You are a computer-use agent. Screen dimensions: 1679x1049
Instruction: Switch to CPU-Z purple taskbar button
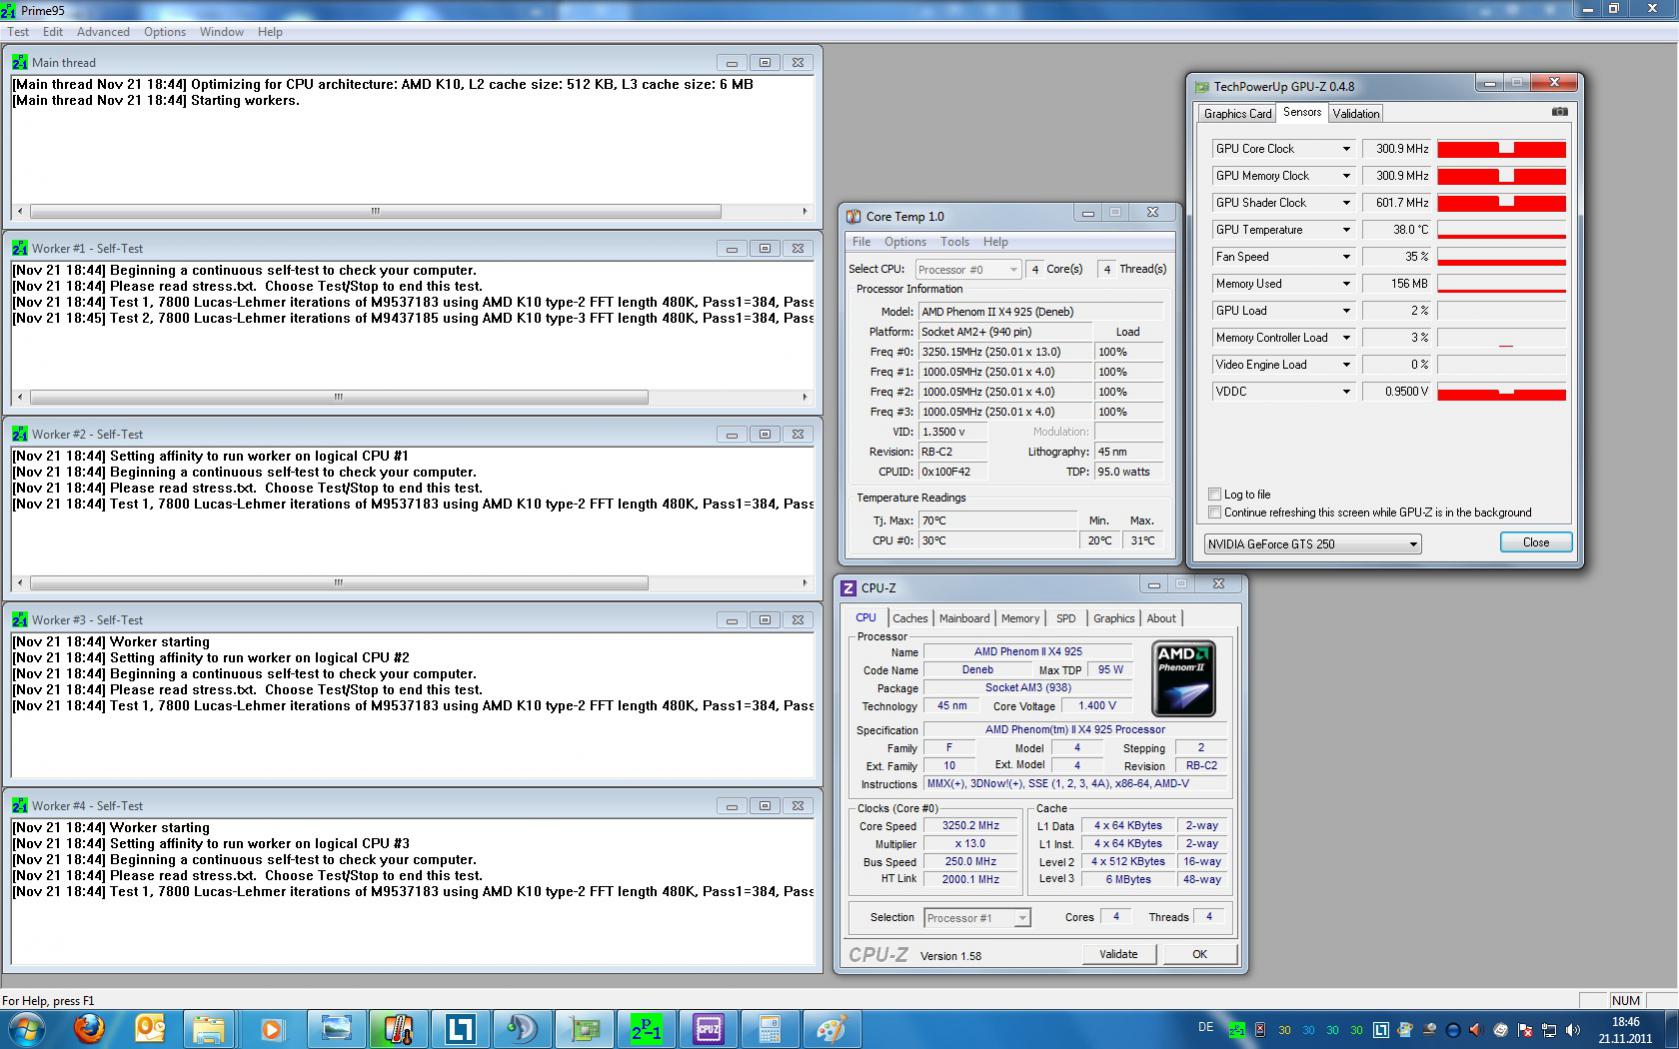708,1029
